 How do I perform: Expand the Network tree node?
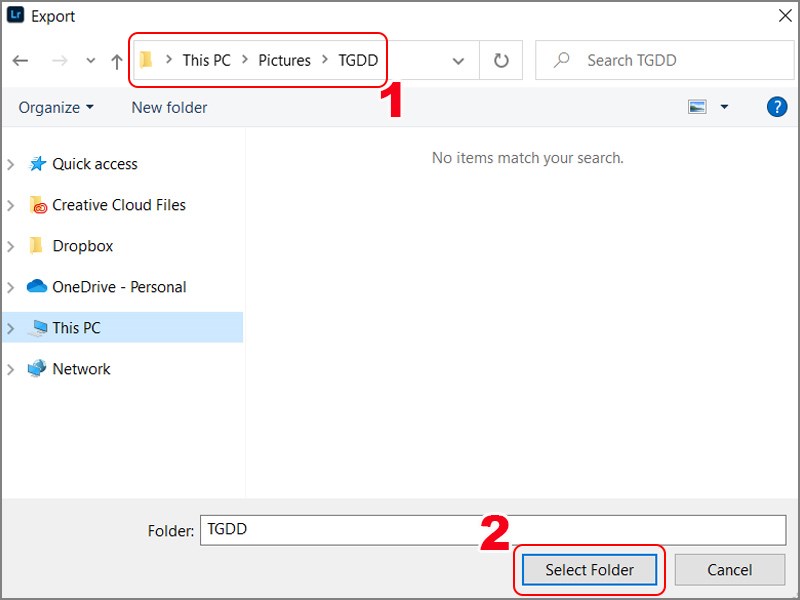11,369
